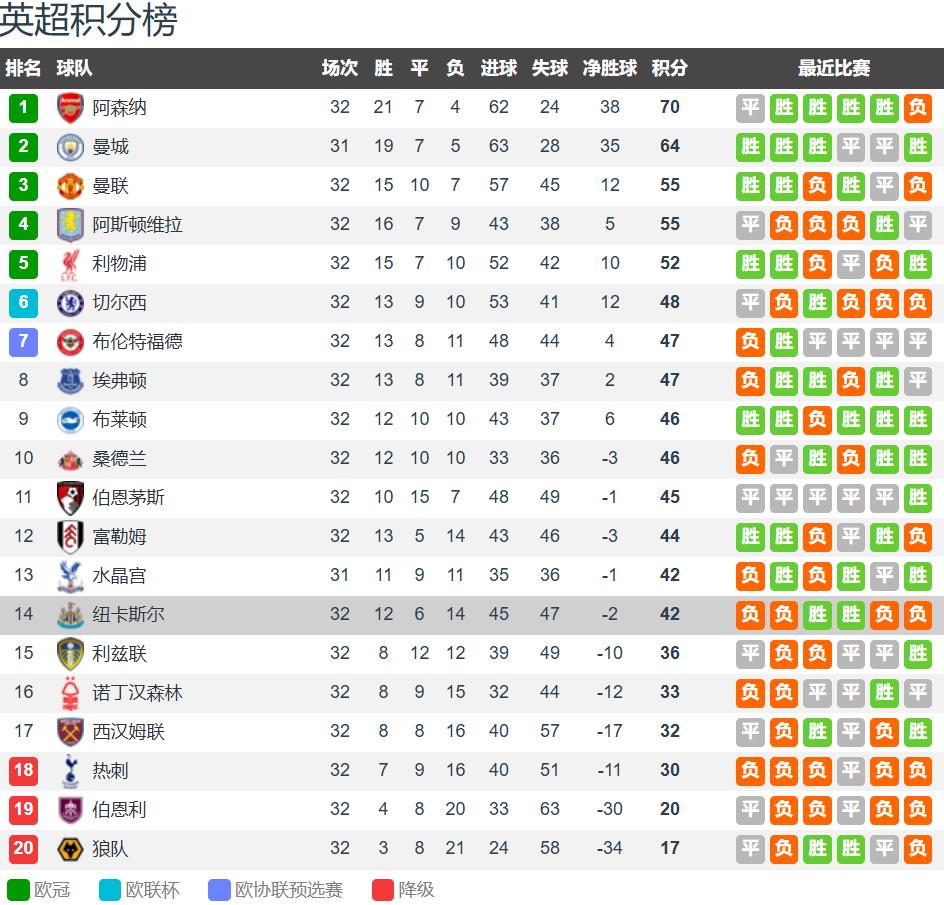This screenshot has height=905, width=944.
Task: Click the Chelsea (切尔西) crest icon
Action: [x=70, y=302]
